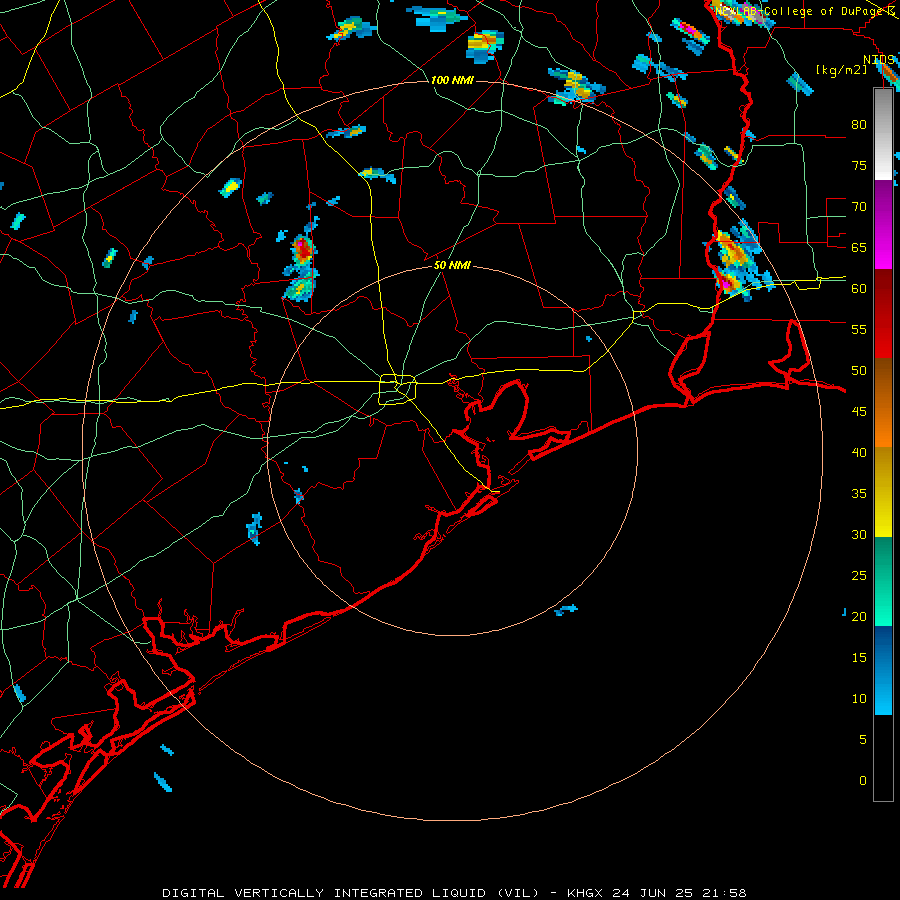Click the yellow highway loop at radar center
Viewport: 900px width, 900px height.
point(398,389)
